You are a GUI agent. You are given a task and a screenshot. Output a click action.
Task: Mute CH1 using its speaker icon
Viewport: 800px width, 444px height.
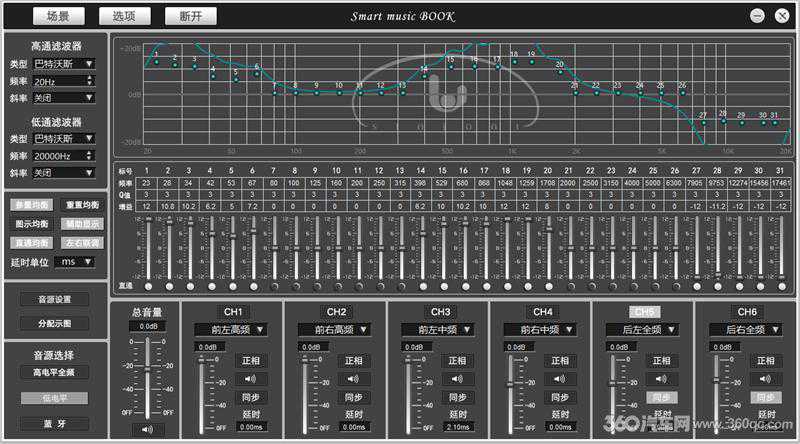(248, 379)
